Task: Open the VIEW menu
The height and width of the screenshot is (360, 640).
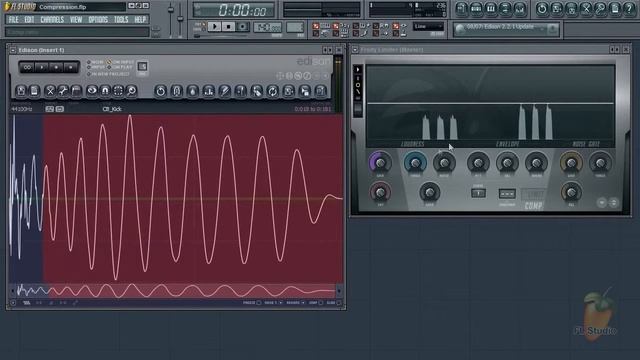Action: point(76,20)
